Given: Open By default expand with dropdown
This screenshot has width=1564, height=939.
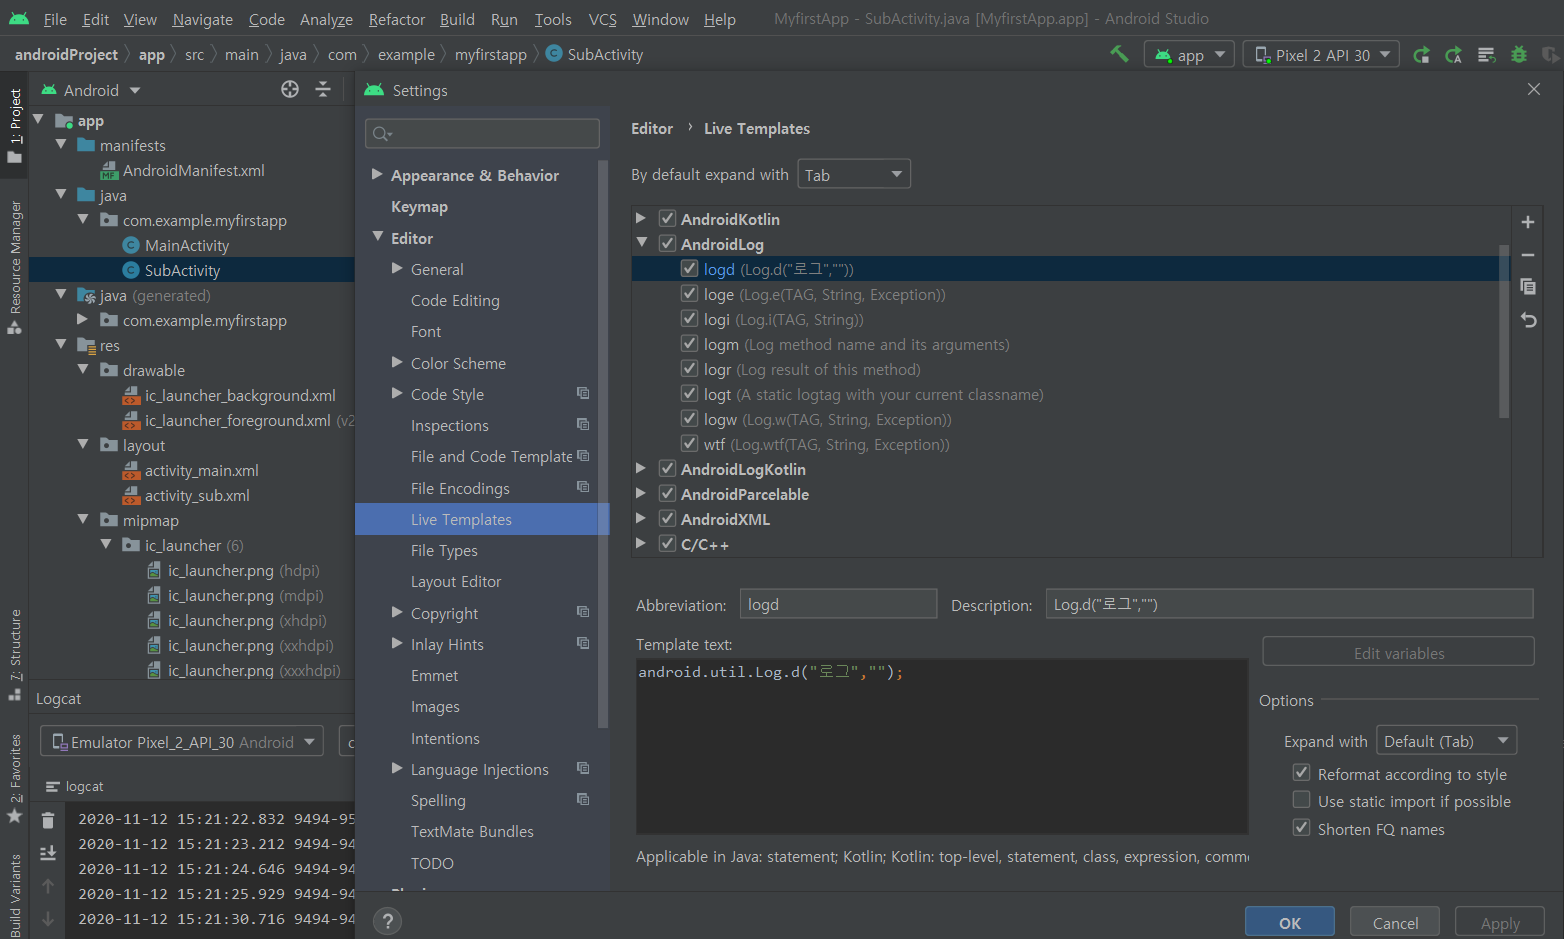Looking at the screenshot, I should point(854,174).
